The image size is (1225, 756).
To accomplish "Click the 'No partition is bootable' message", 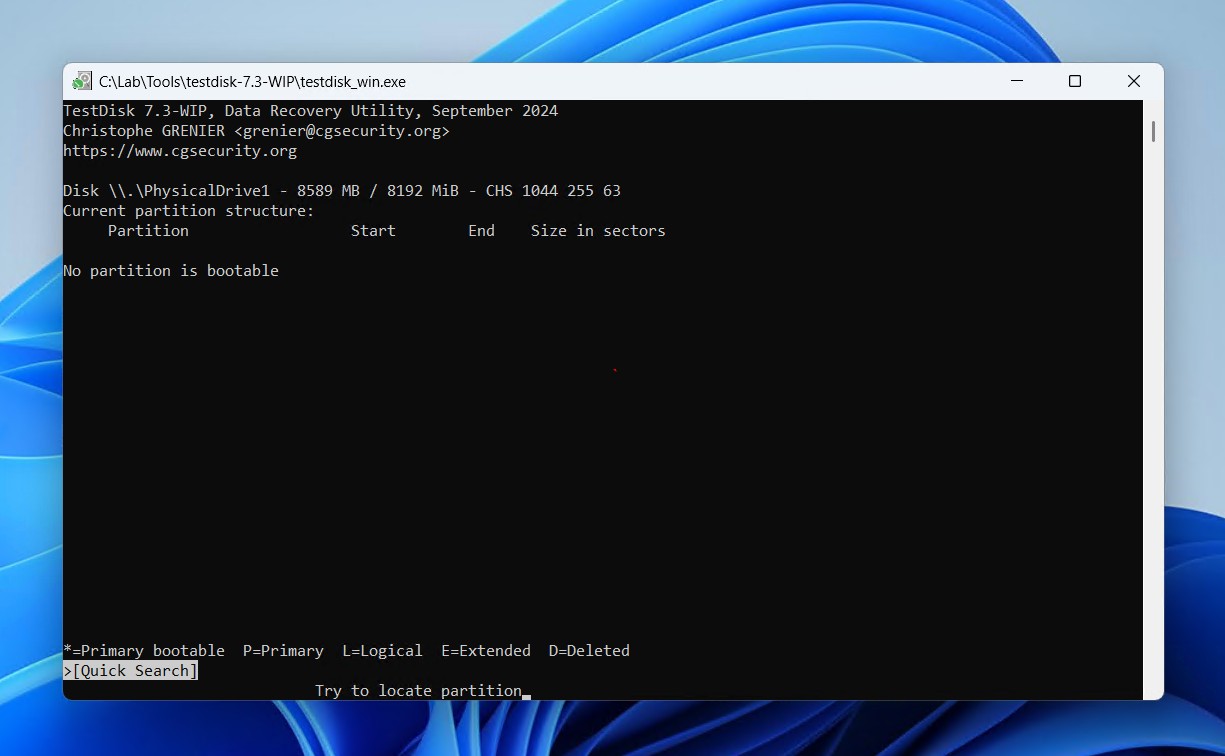I will click(171, 271).
